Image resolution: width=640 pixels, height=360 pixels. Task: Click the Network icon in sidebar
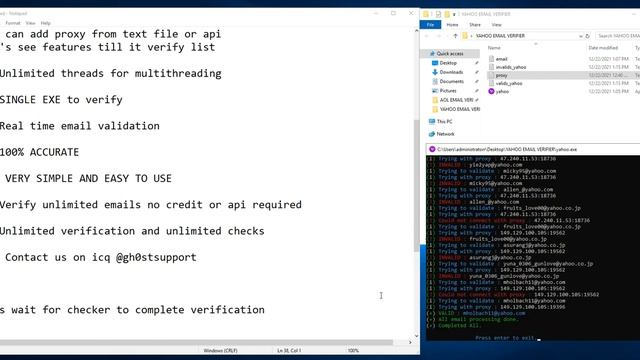click(x=432, y=134)
